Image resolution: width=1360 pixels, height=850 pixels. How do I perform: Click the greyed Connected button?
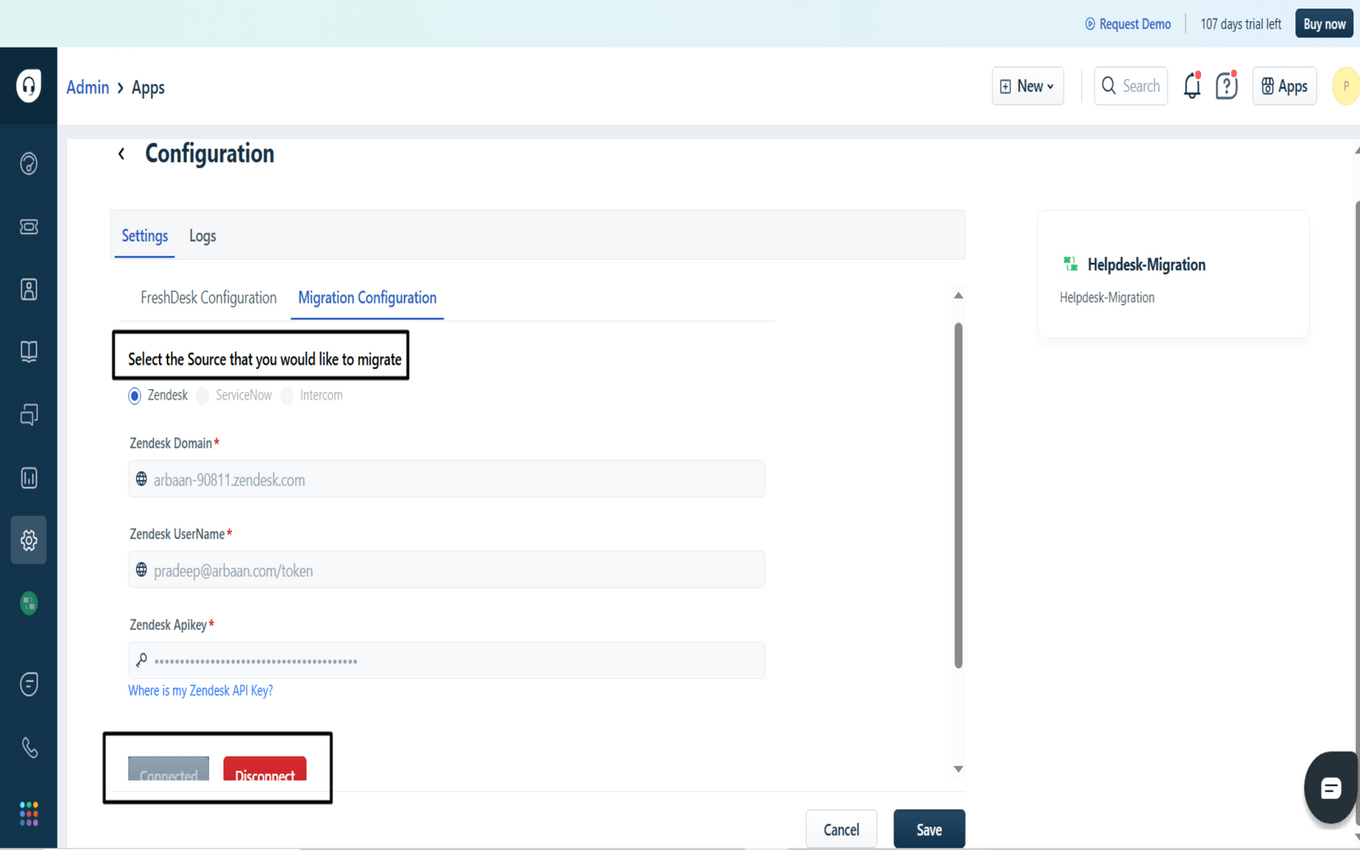click(x=168, y=768)
